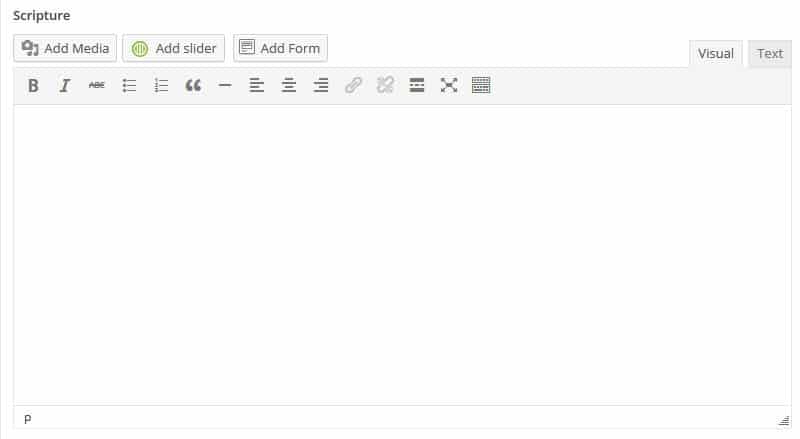Align text center
The width and height of the screenshot is (800, 439).
(289, 85)
